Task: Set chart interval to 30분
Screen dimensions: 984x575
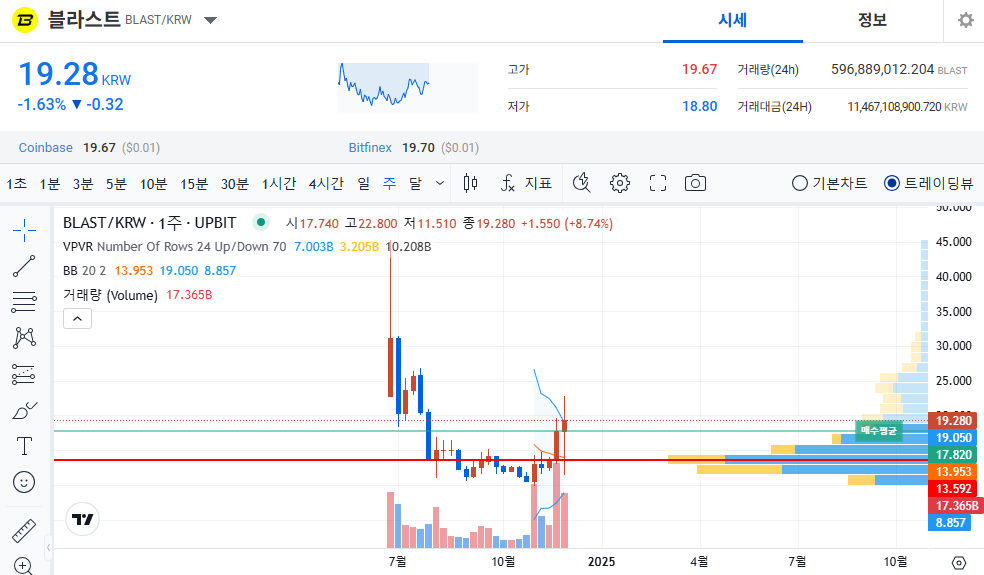Action: [x=235, y=183]
